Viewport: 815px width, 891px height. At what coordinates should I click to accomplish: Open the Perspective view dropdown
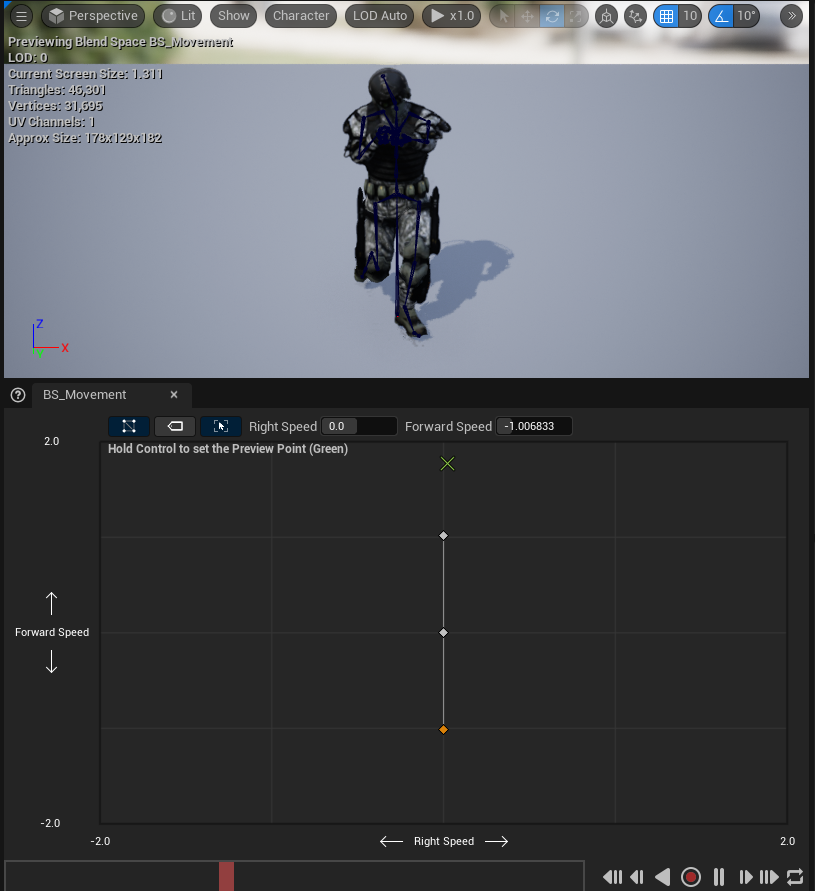tap(92, 15)
